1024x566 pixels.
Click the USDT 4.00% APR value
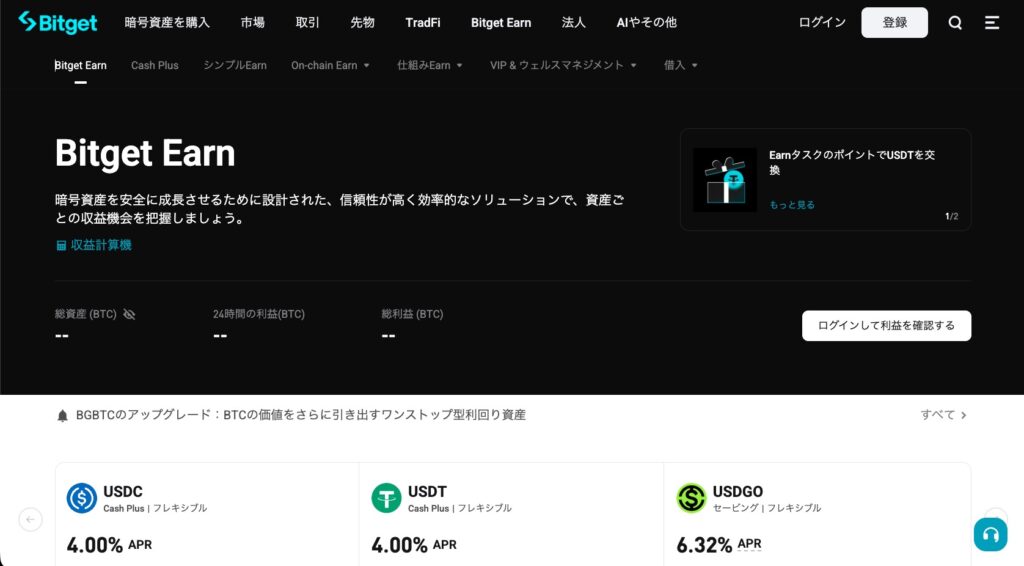pyautogui.click(x=399, y=545)
